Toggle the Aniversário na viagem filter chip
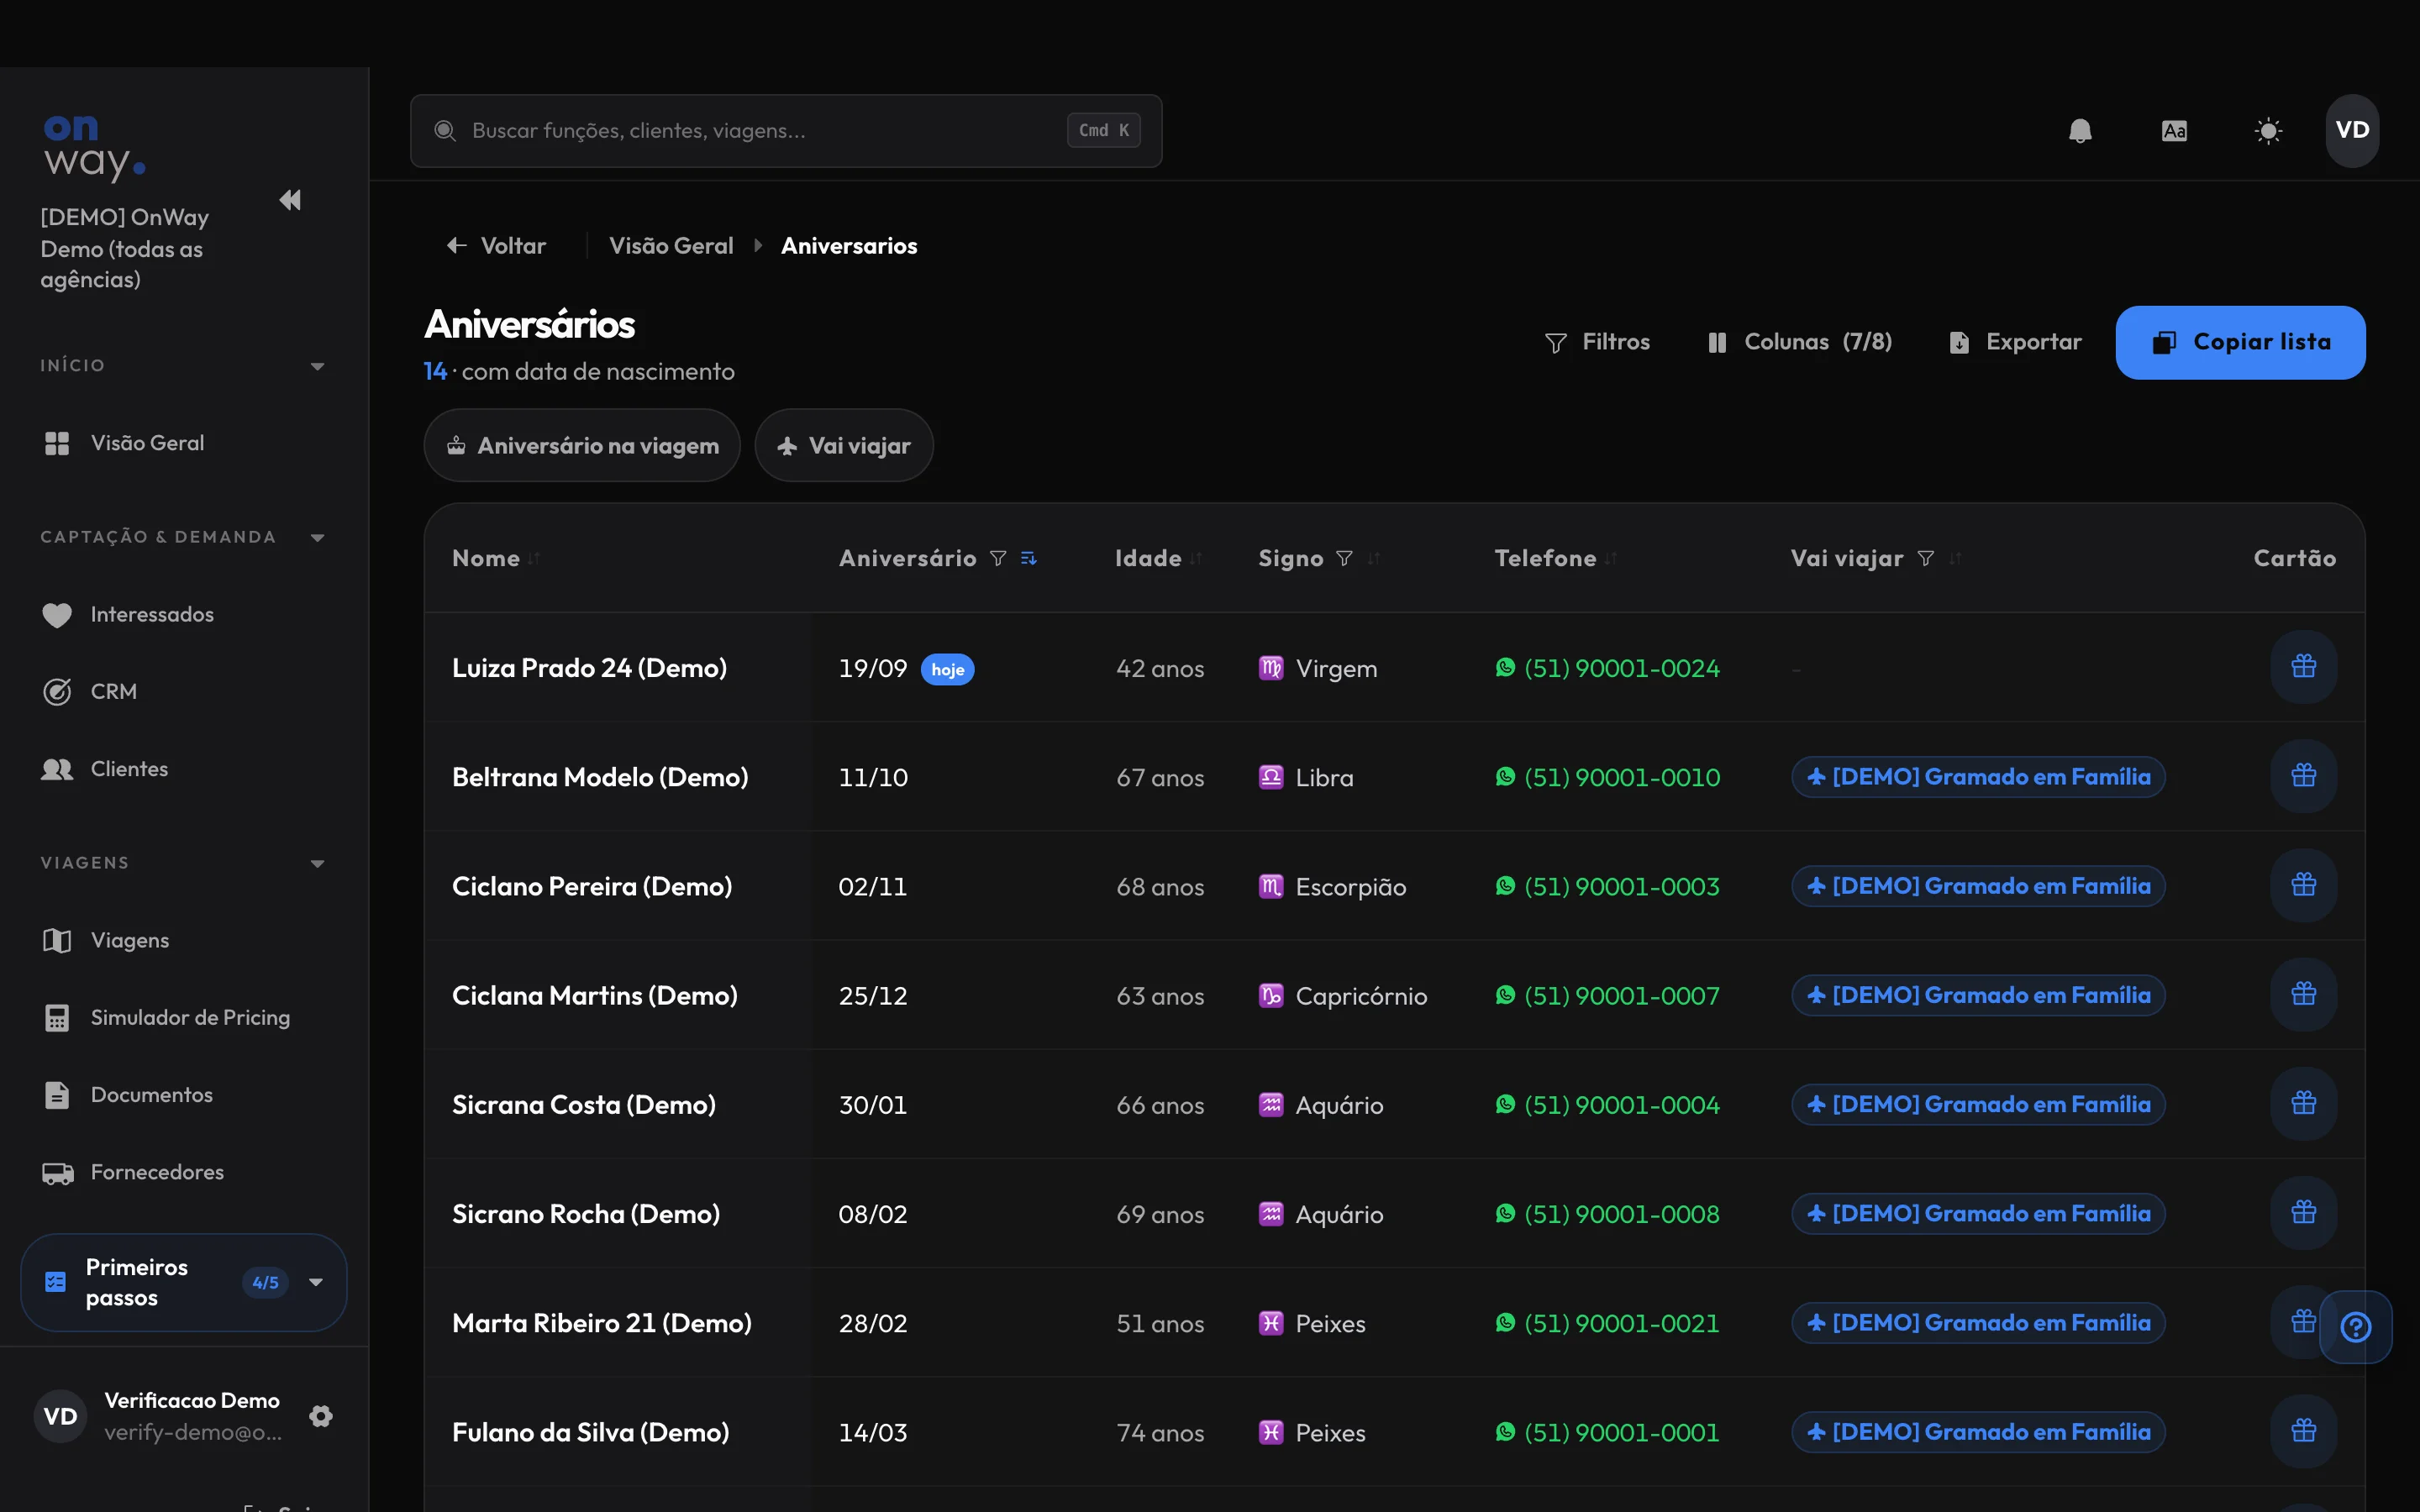The image size is (2420, 1512). click(582, 445)
